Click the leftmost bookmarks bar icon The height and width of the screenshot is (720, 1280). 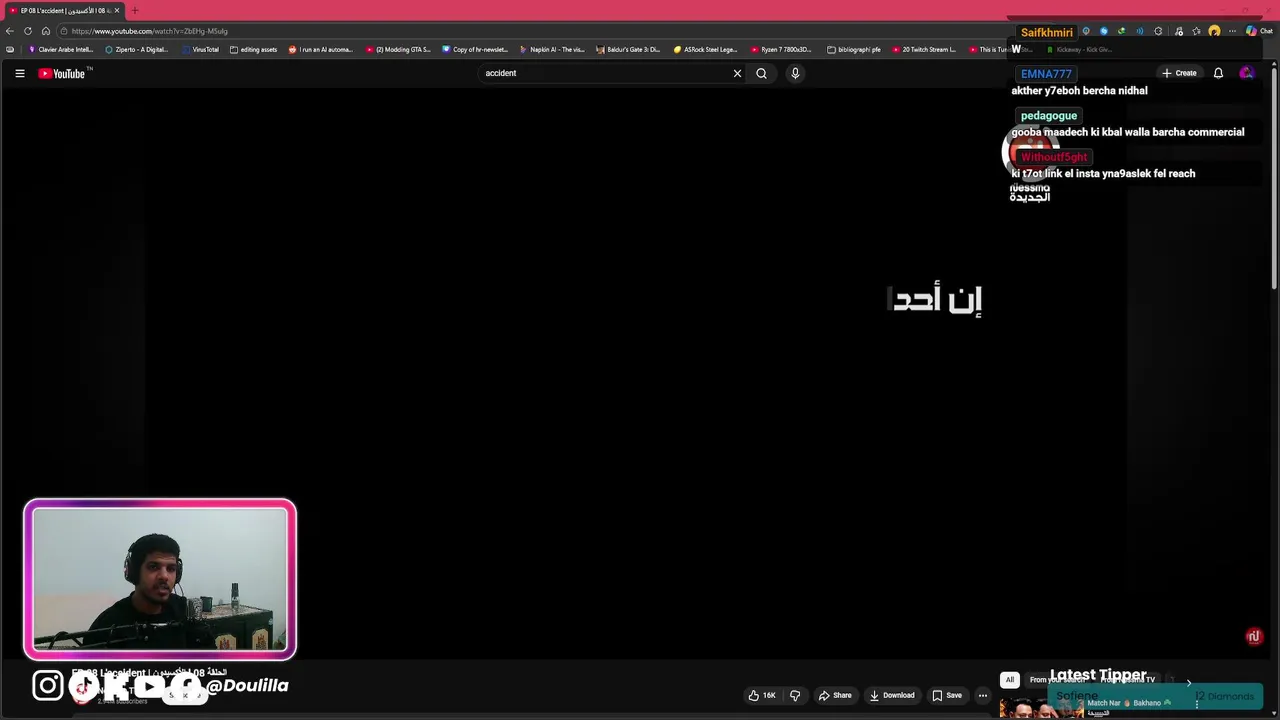(x=10, y=49)
